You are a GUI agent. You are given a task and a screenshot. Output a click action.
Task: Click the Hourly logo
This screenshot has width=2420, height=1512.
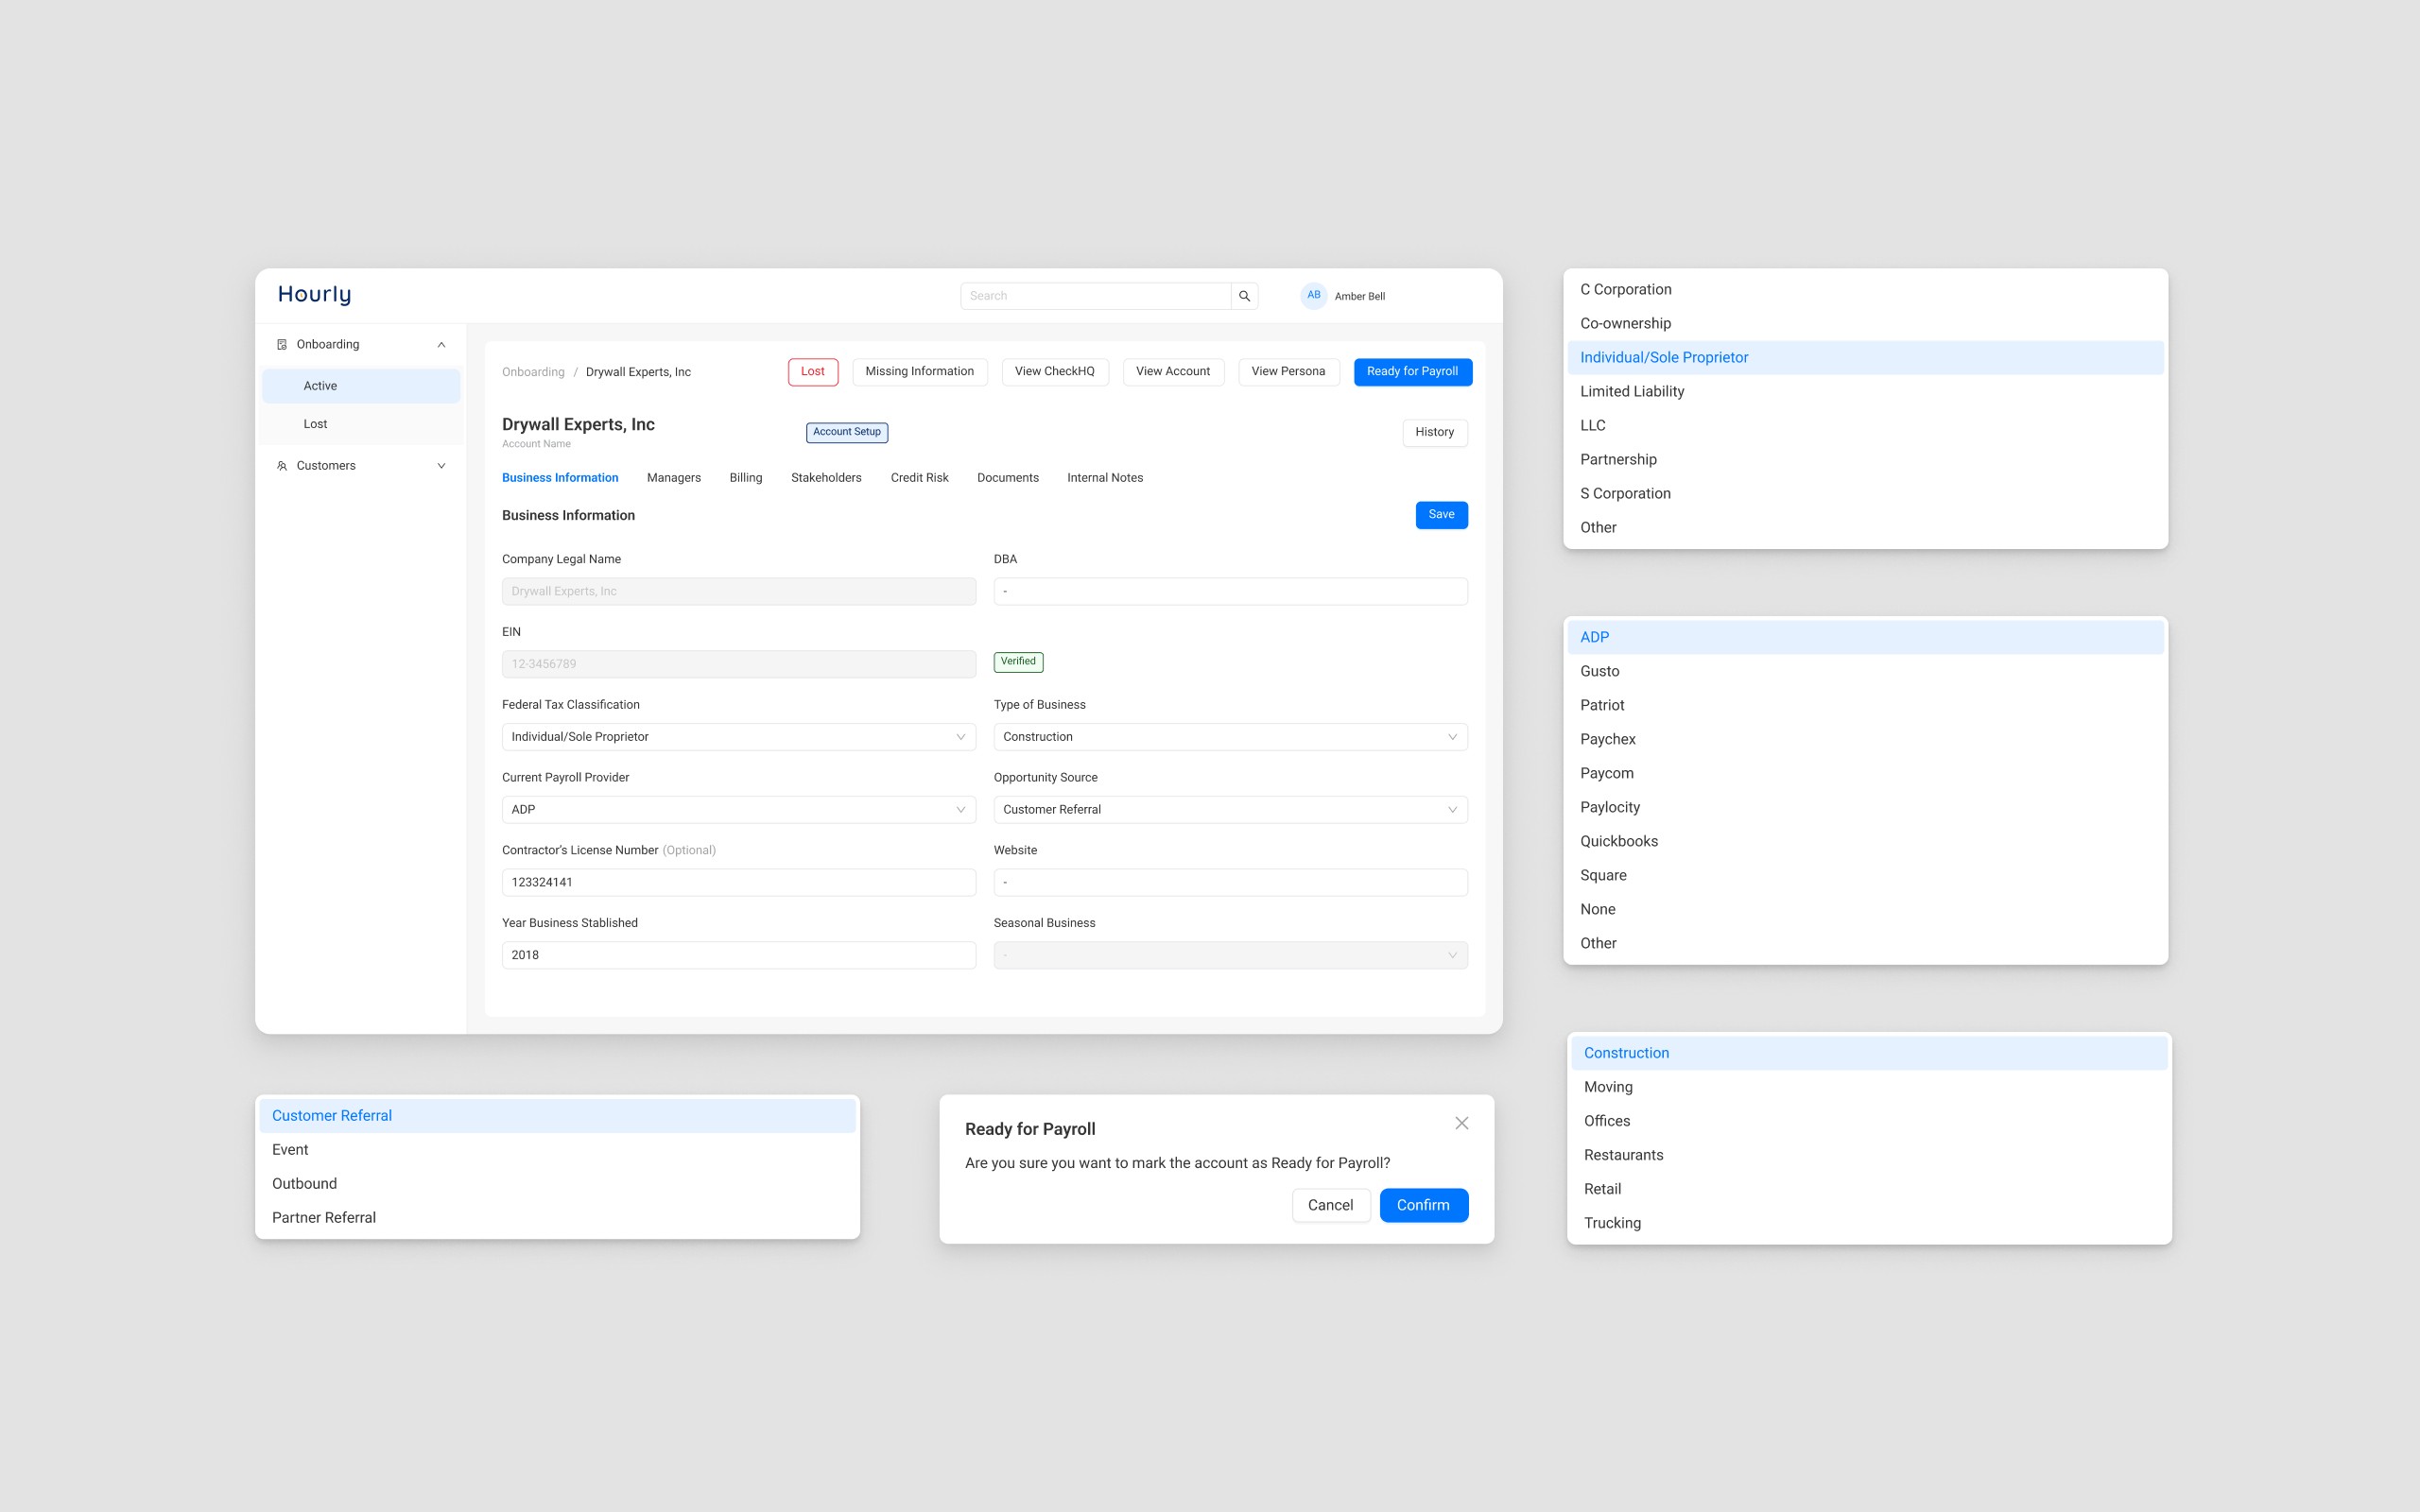[314, 294]
